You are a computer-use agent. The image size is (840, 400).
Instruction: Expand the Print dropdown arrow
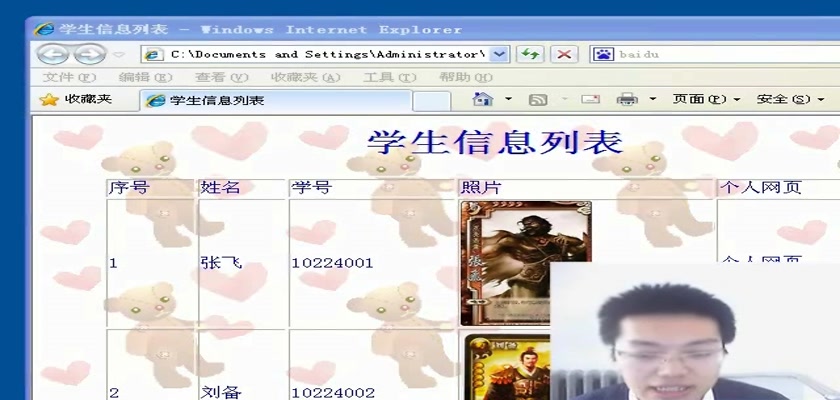coord(652,99)
